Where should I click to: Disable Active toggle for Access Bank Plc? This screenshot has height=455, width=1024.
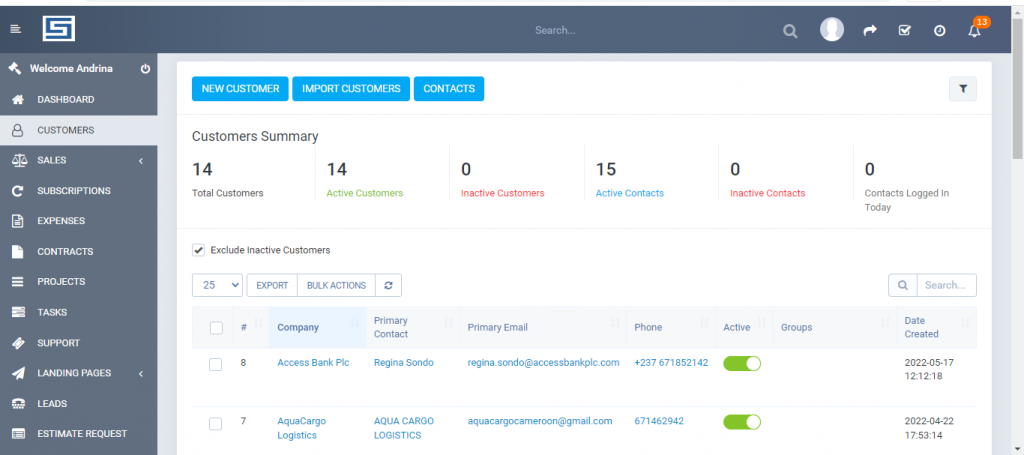[x=742, y=363]
